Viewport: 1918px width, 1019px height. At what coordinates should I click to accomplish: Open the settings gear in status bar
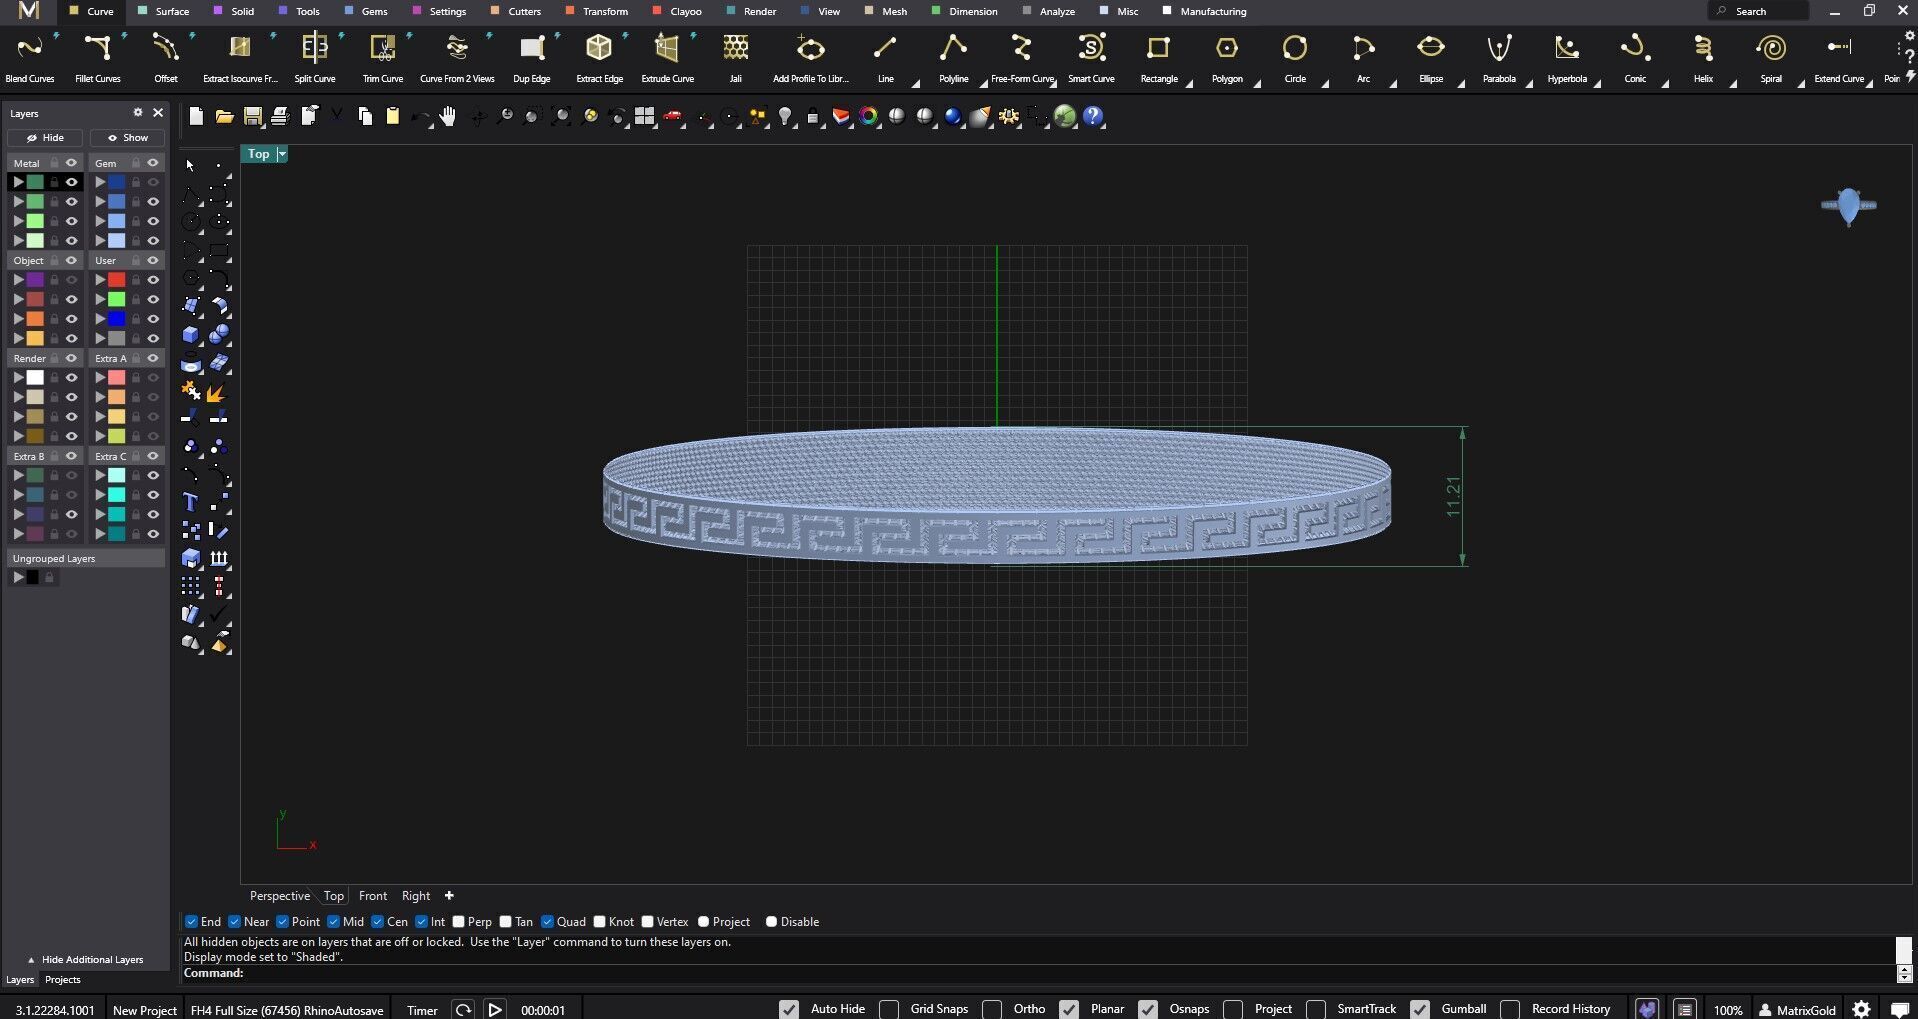tap(1862, 1009)
